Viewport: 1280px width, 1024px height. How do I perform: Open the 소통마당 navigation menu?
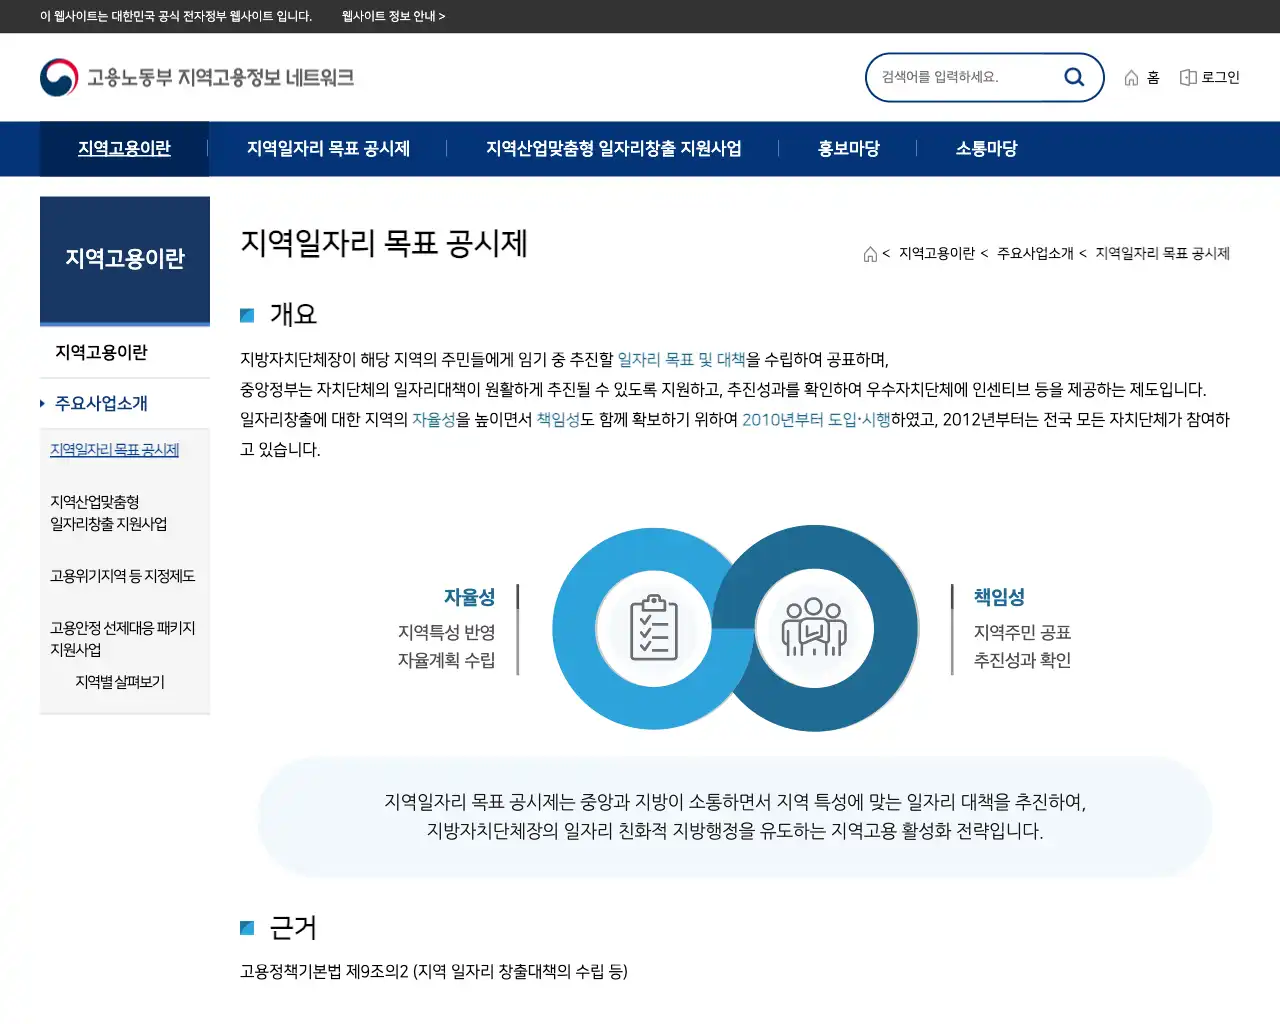click(x=984, y=148)
